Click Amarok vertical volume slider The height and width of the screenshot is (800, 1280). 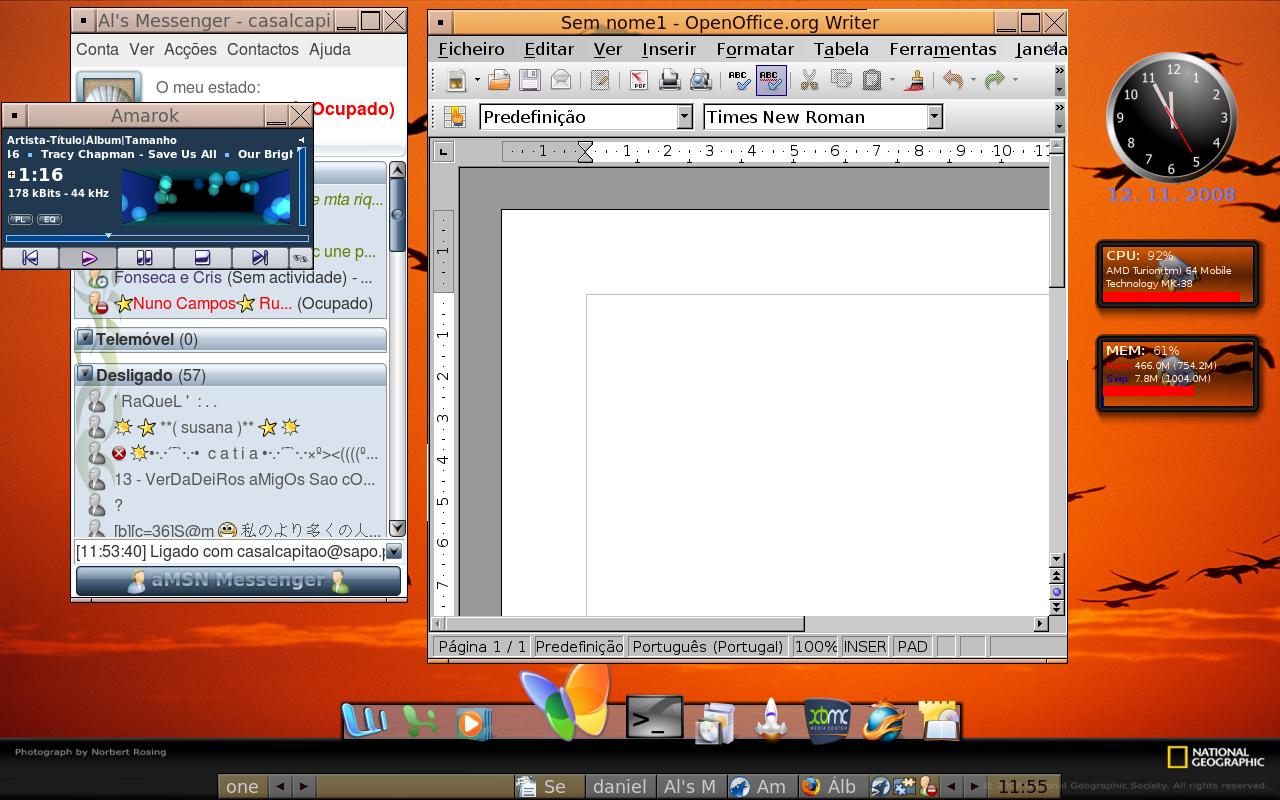point(302,186)
